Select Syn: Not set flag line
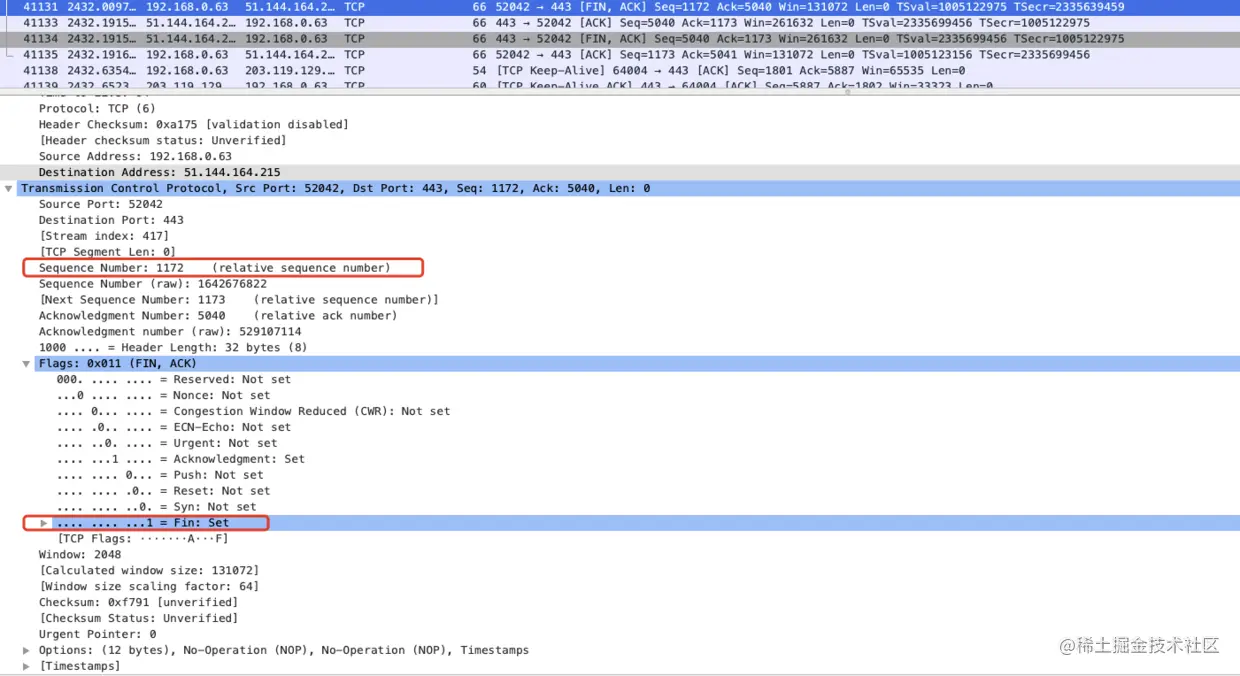 coord(156,508)
